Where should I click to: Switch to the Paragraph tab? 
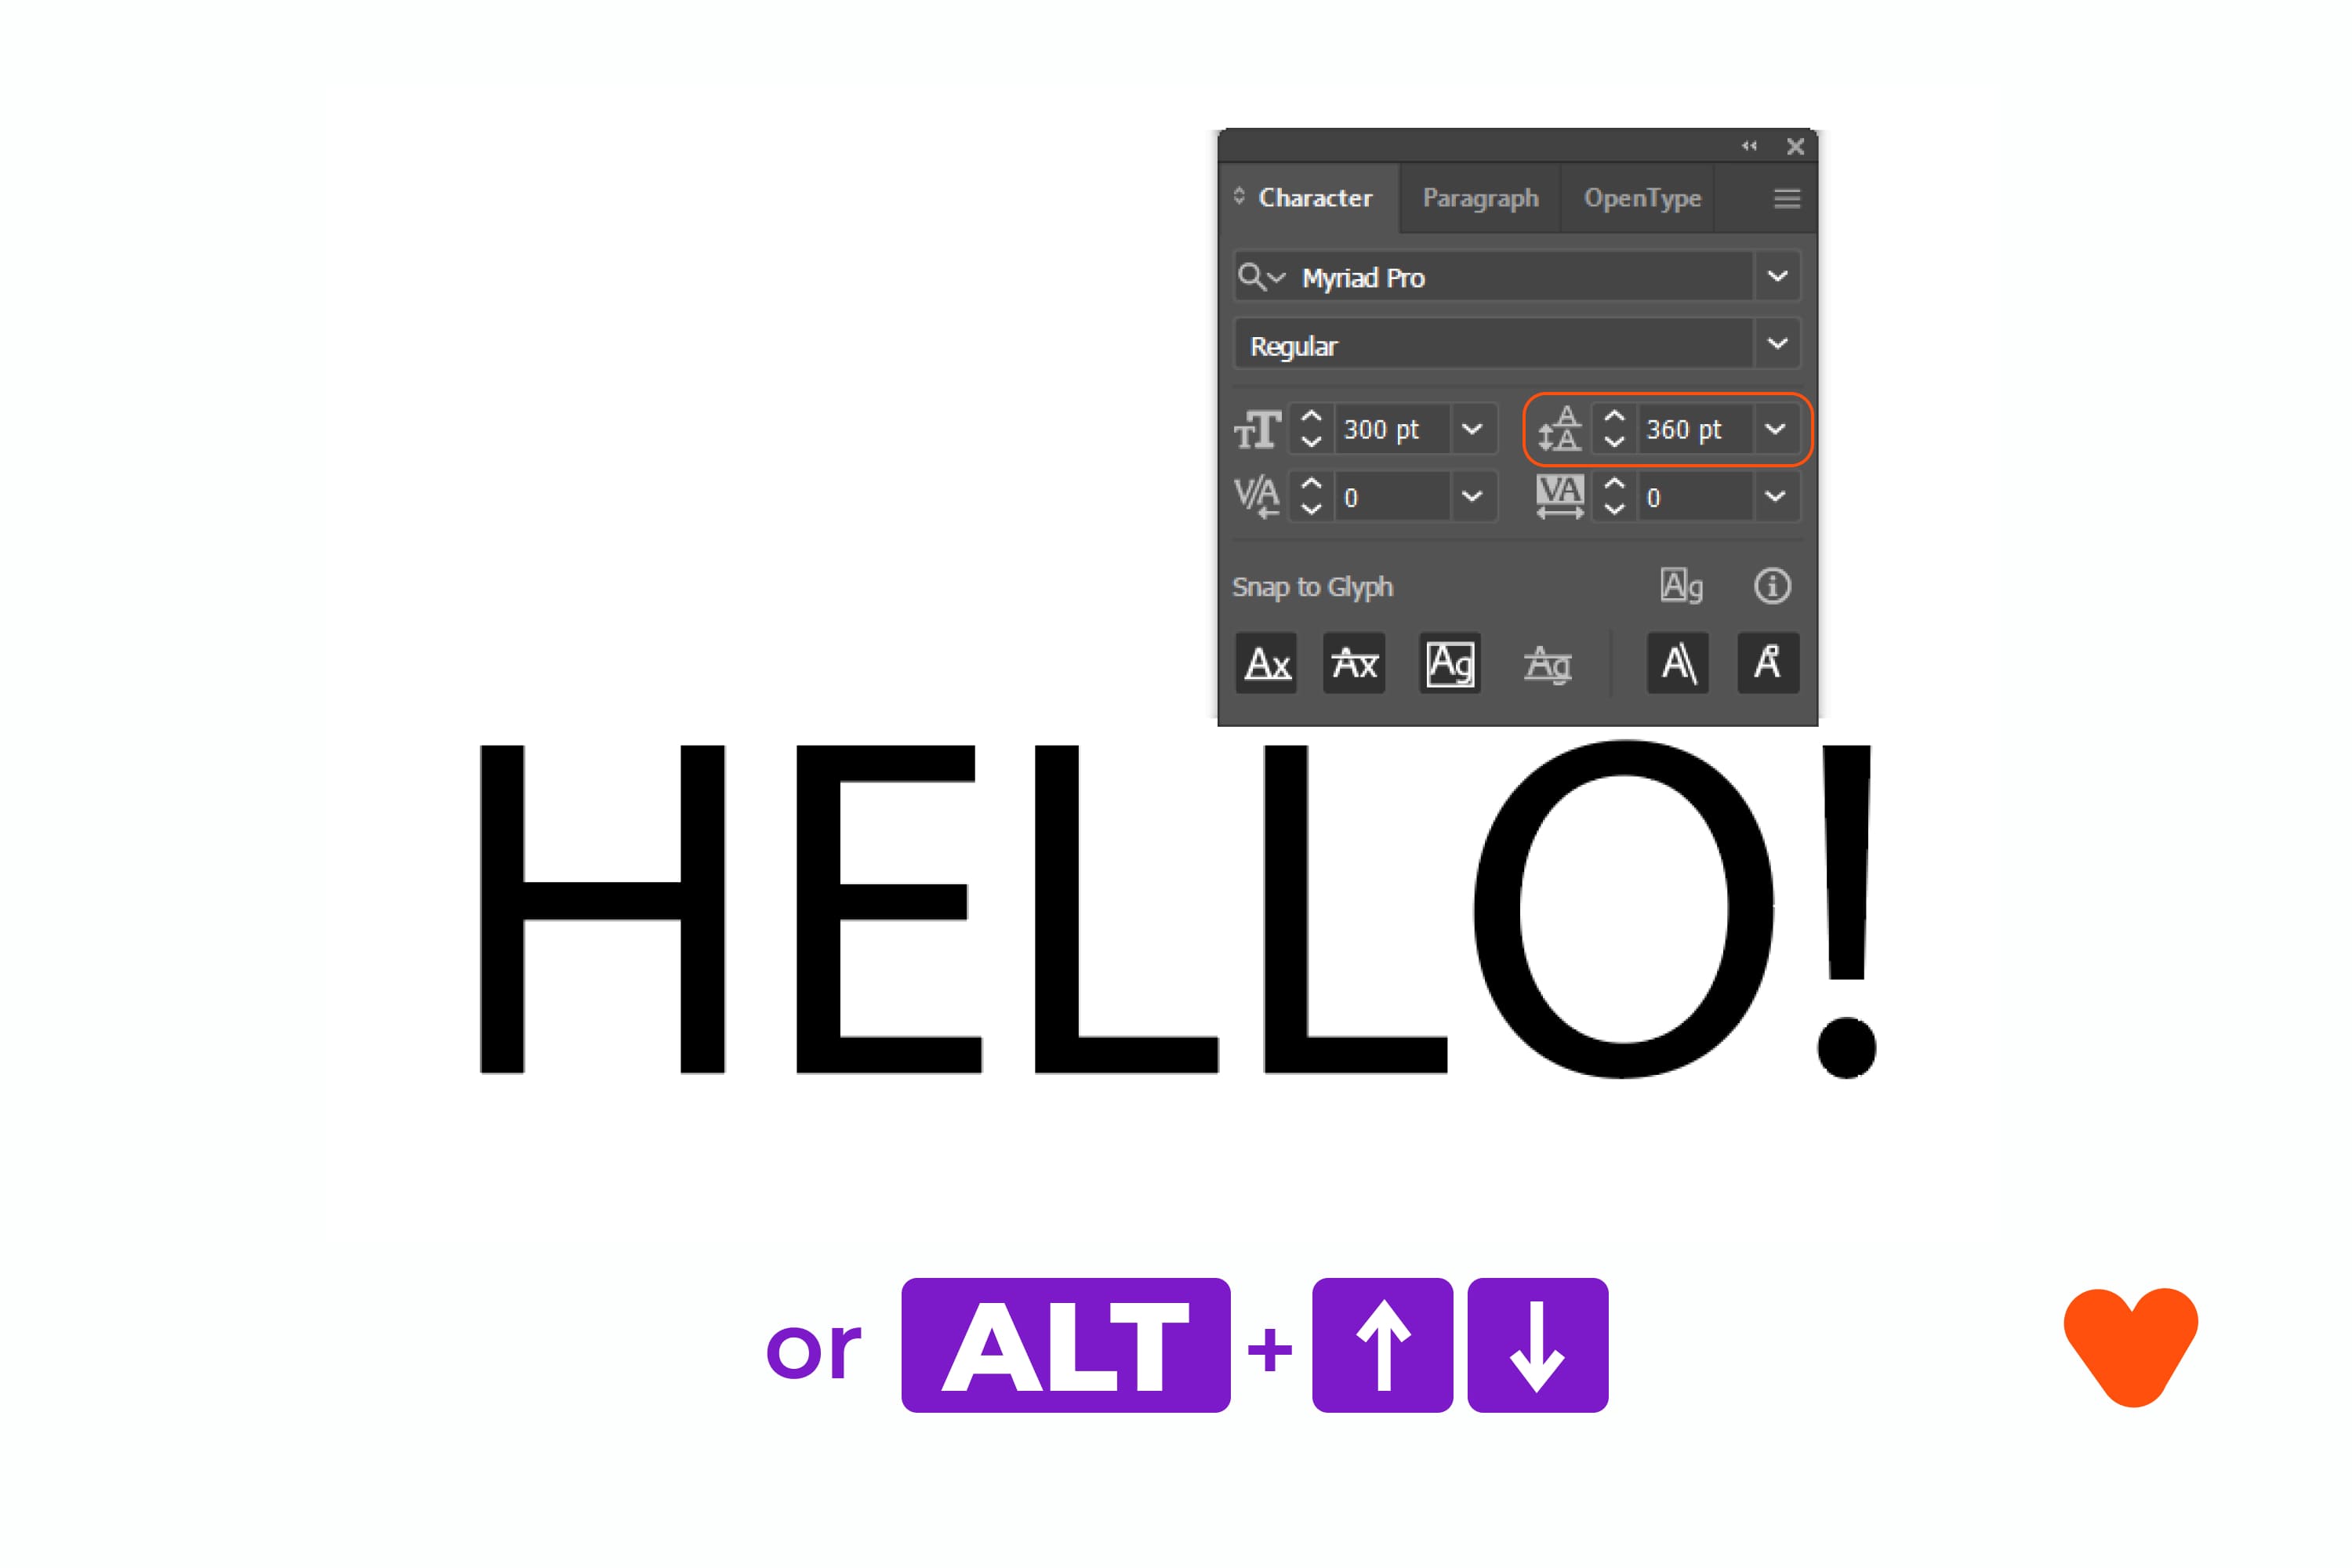pyautogui.click(x=1475, y=194)
